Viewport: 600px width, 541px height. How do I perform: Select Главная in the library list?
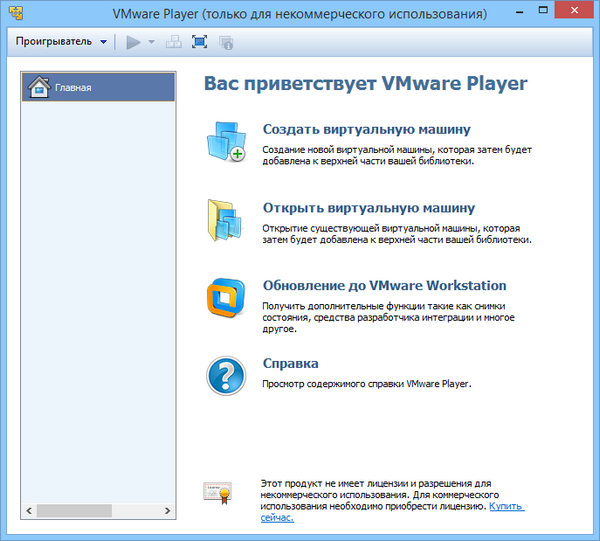pos(98,87)
